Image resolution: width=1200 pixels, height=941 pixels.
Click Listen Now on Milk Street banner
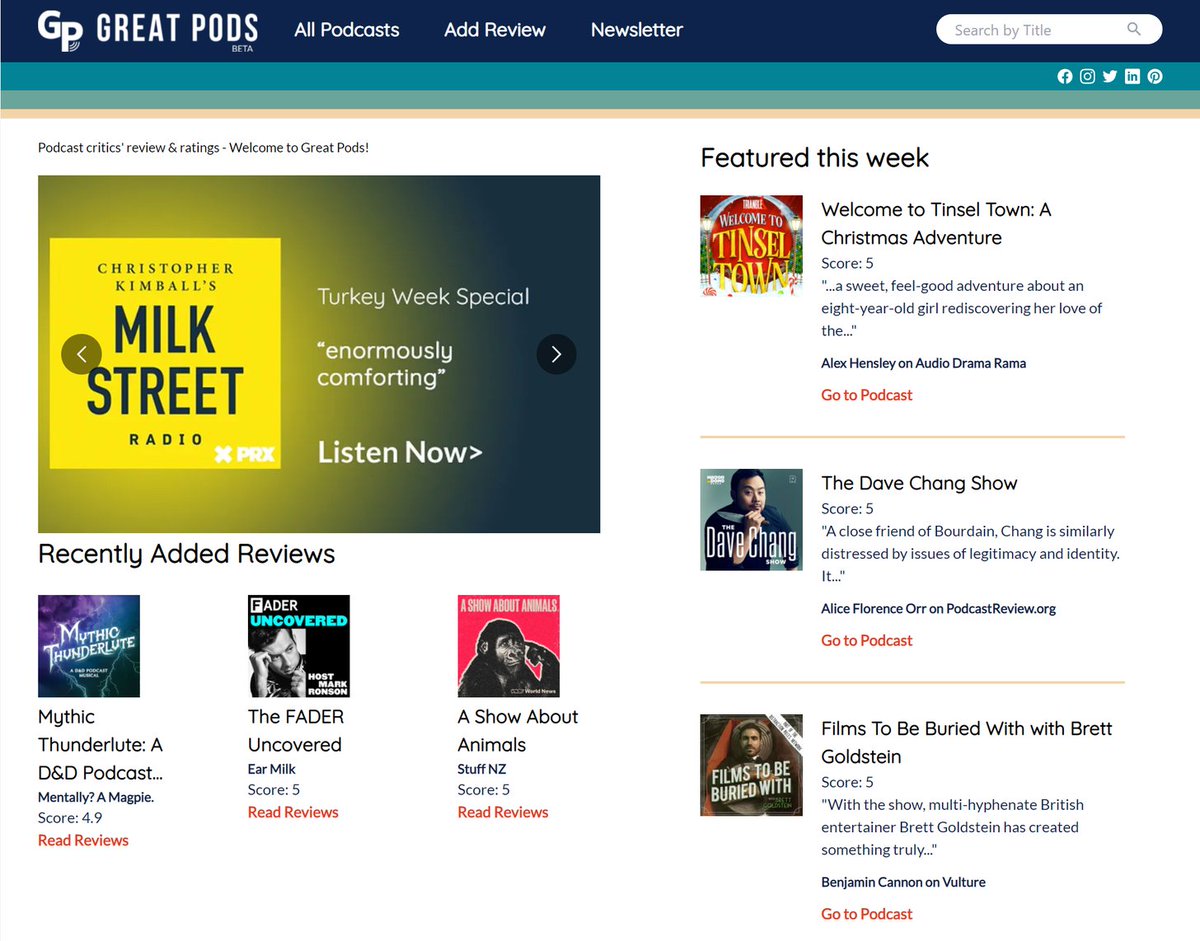click(x=400, y=453)
